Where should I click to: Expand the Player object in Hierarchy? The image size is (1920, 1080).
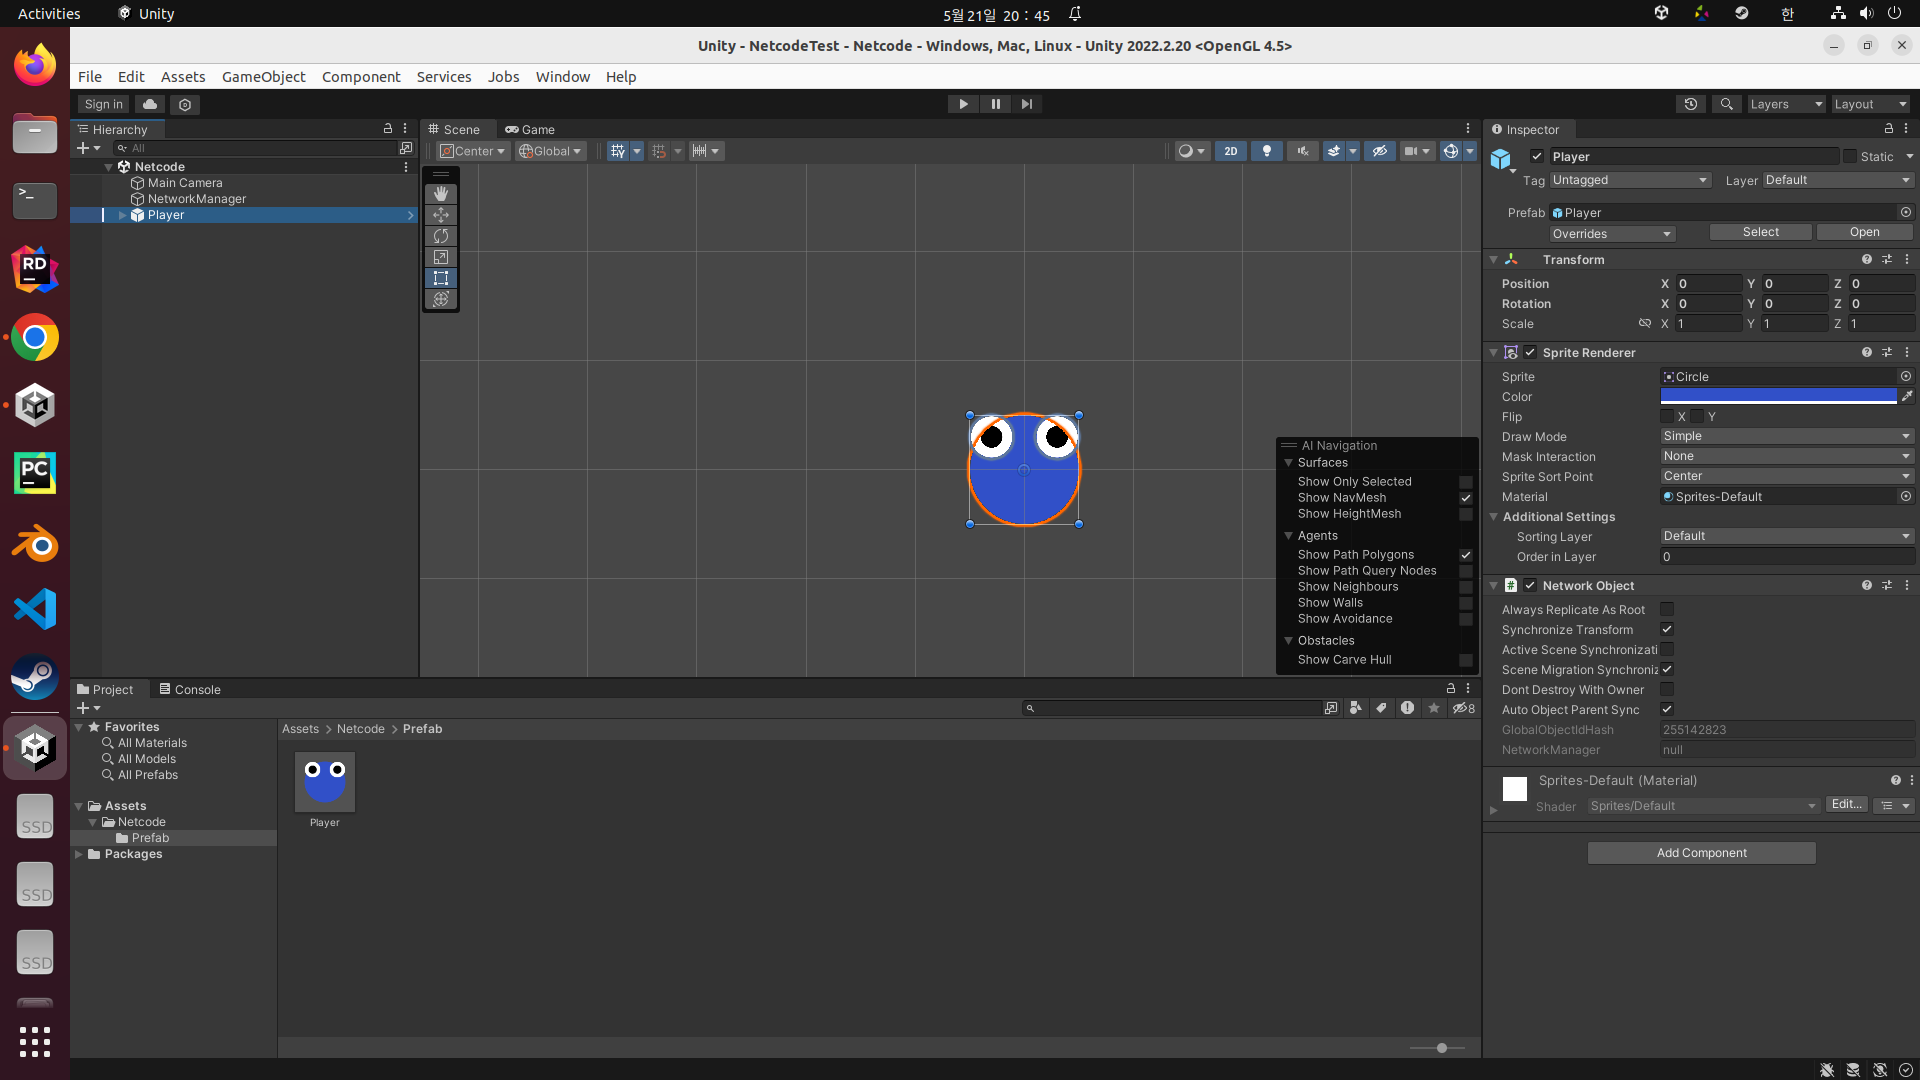[122, 215]
